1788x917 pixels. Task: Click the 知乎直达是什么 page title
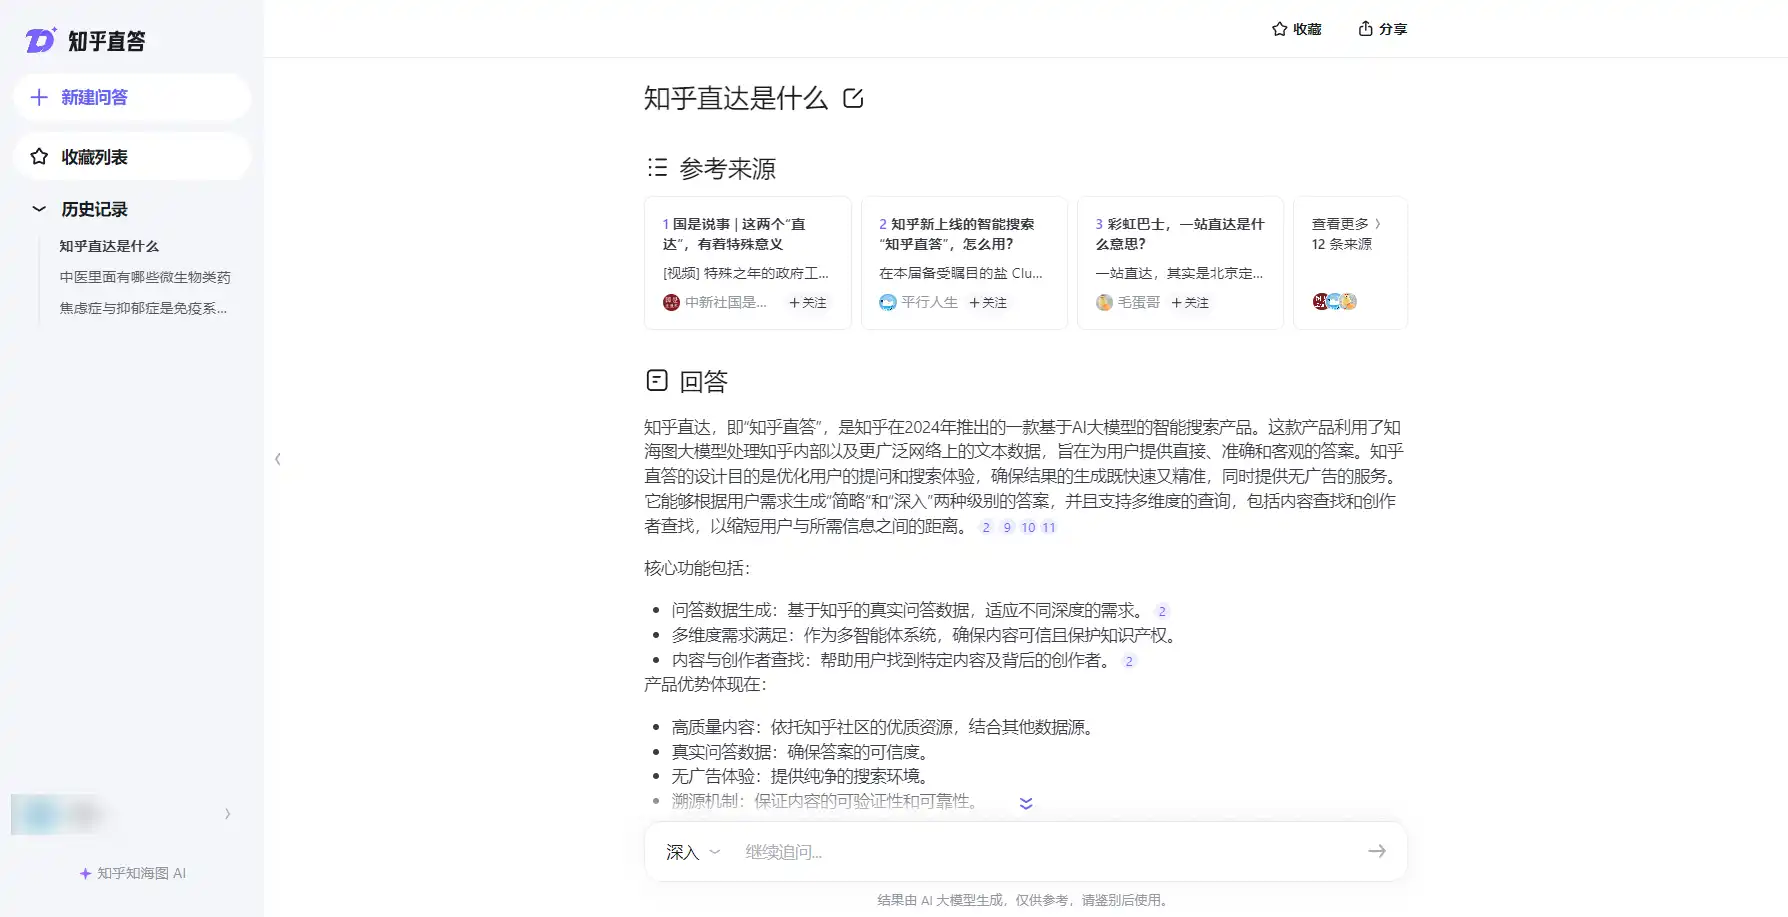point(736,98)
